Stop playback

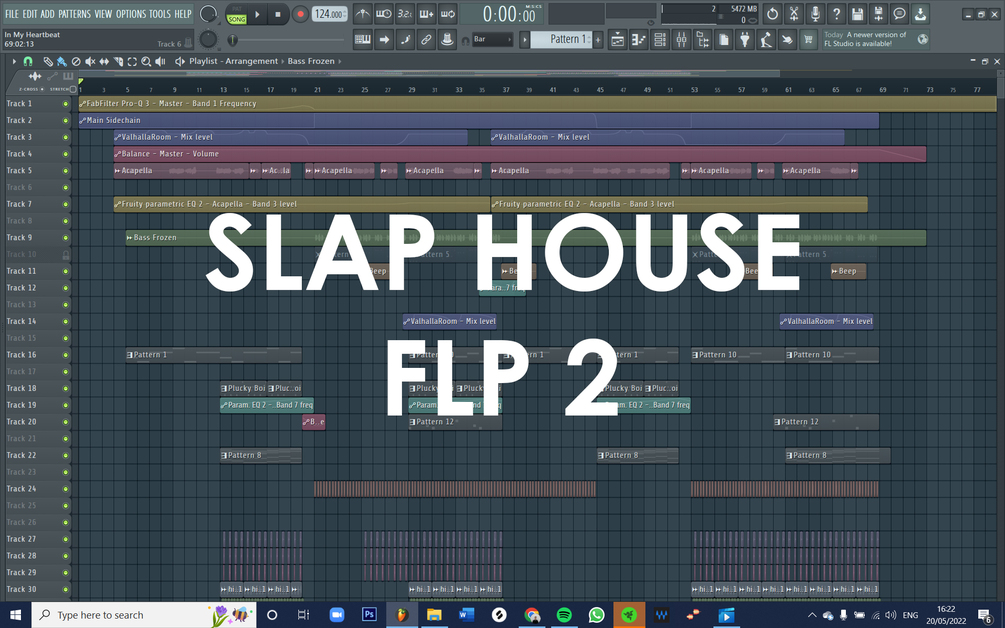pyautogui.click(x=278, y=14)
